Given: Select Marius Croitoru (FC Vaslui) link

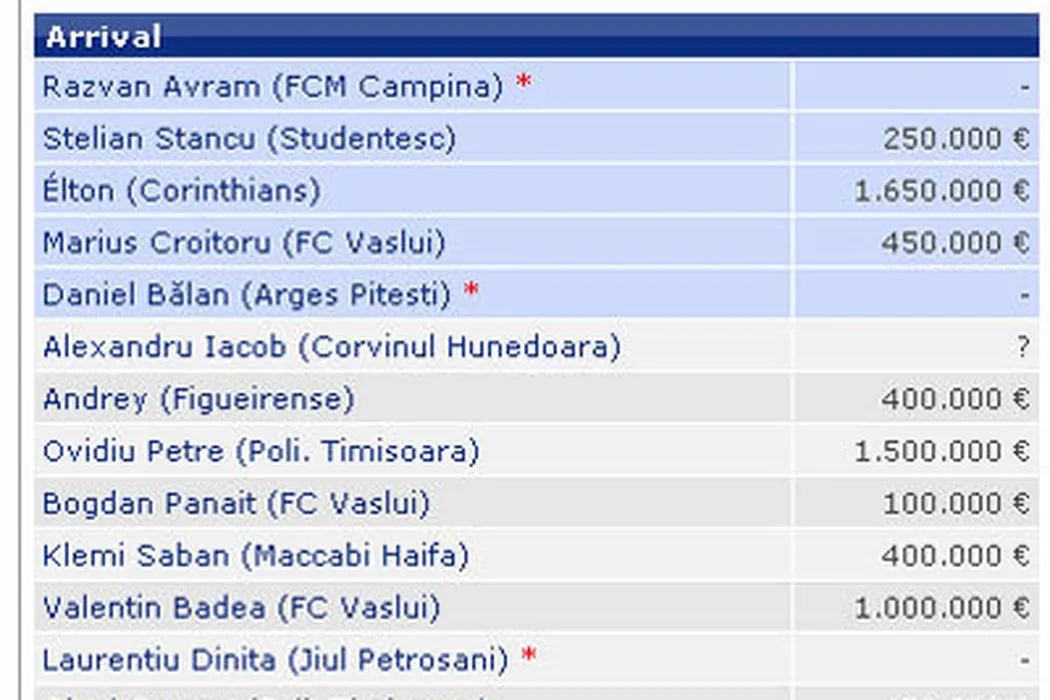Looking at the screenshot, I should 243,243.
